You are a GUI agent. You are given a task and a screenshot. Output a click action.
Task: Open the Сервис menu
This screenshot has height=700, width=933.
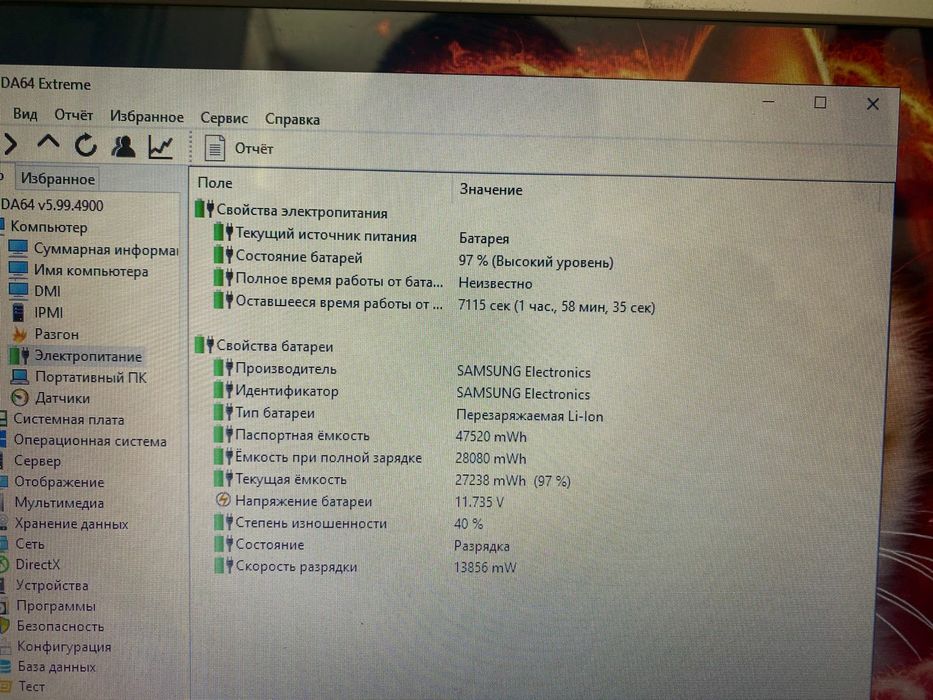tap(224, 118)
